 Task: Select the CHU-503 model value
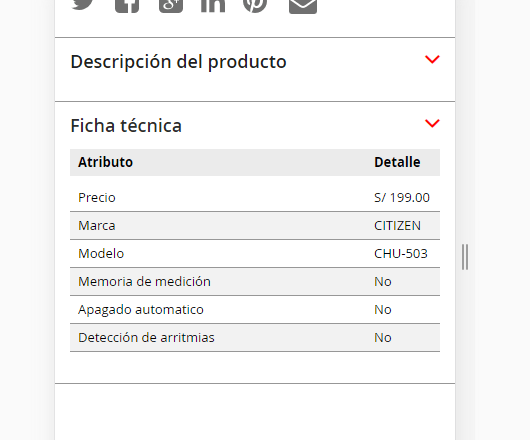401,254
